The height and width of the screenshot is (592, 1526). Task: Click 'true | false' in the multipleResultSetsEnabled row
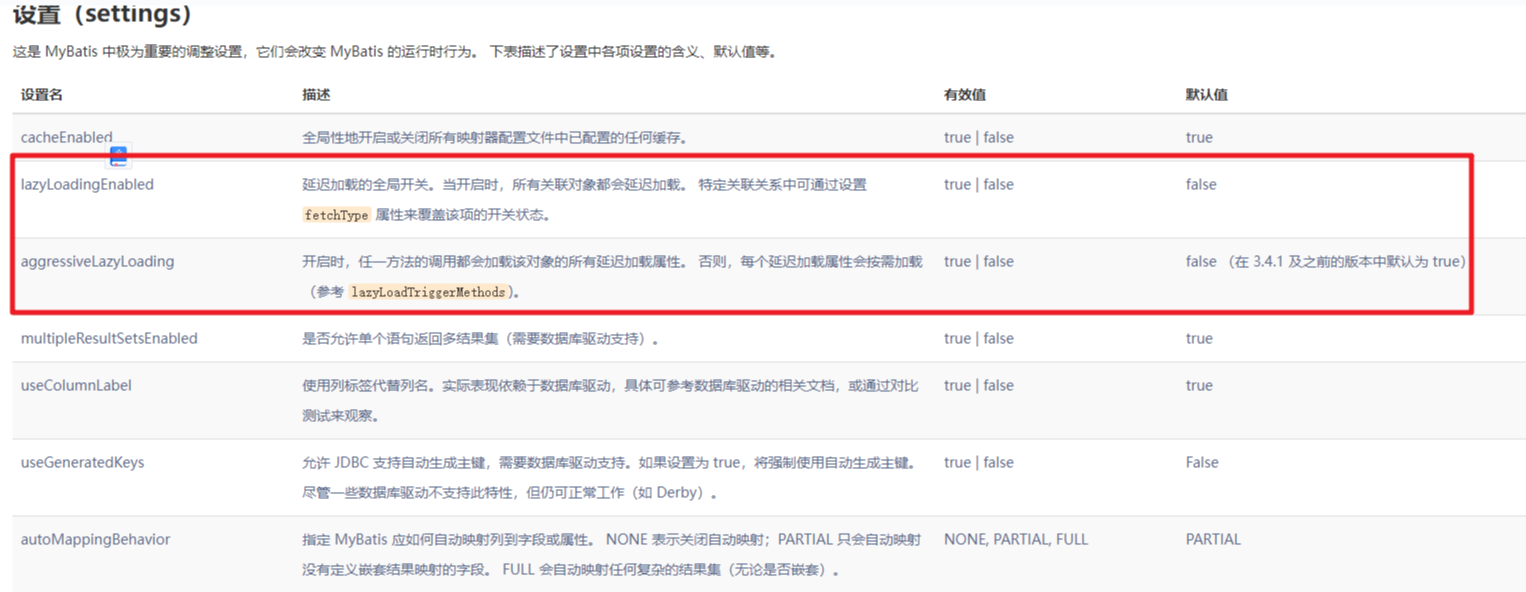click(x=978, y=338)
